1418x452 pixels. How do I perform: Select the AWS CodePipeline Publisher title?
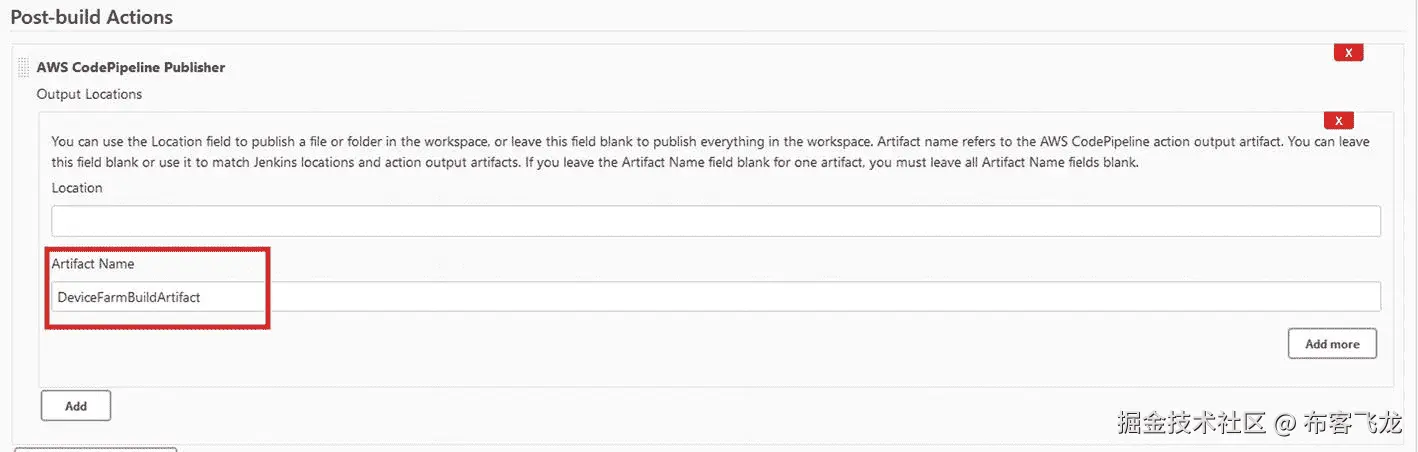[x=131, y=68]
